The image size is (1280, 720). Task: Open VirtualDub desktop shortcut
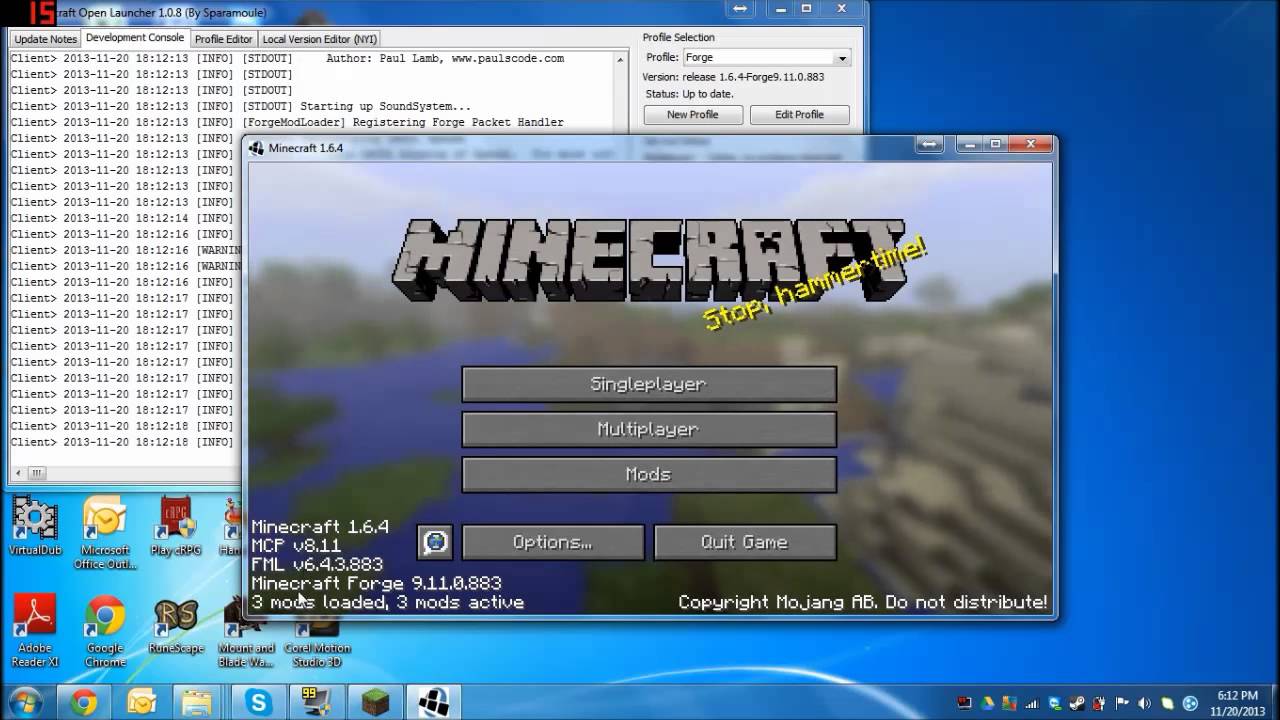click(x=35, y=525)
